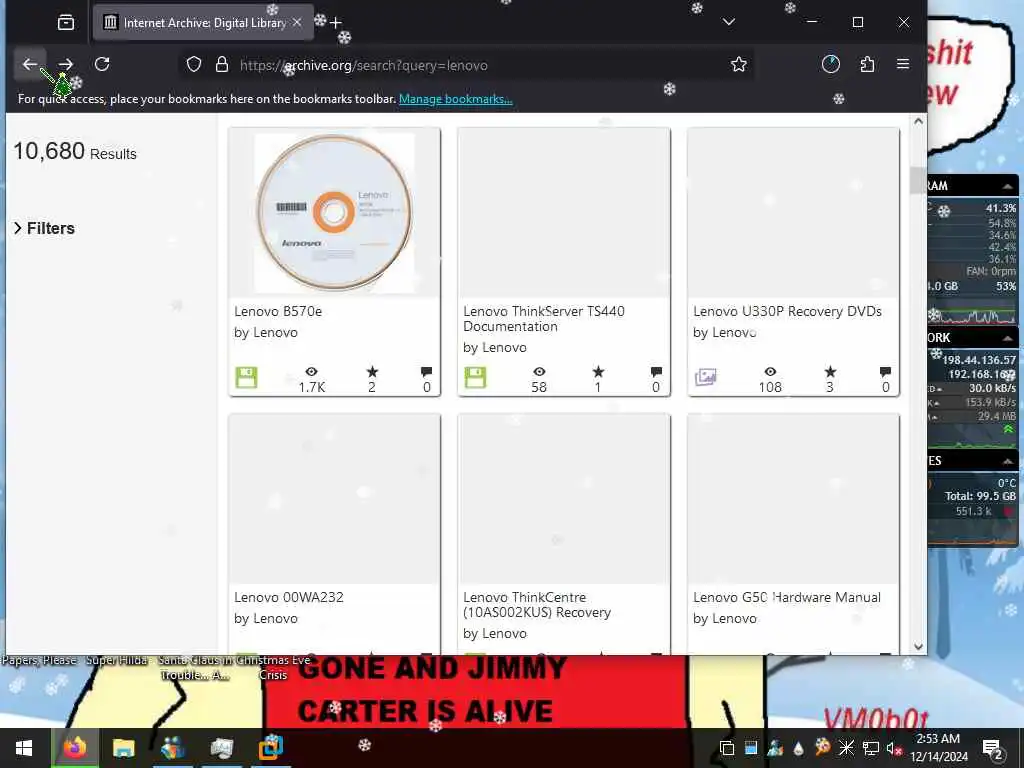Select the Internet Archive: Digital Library tab
1024x768 pixels.
[x=203, y=22]
